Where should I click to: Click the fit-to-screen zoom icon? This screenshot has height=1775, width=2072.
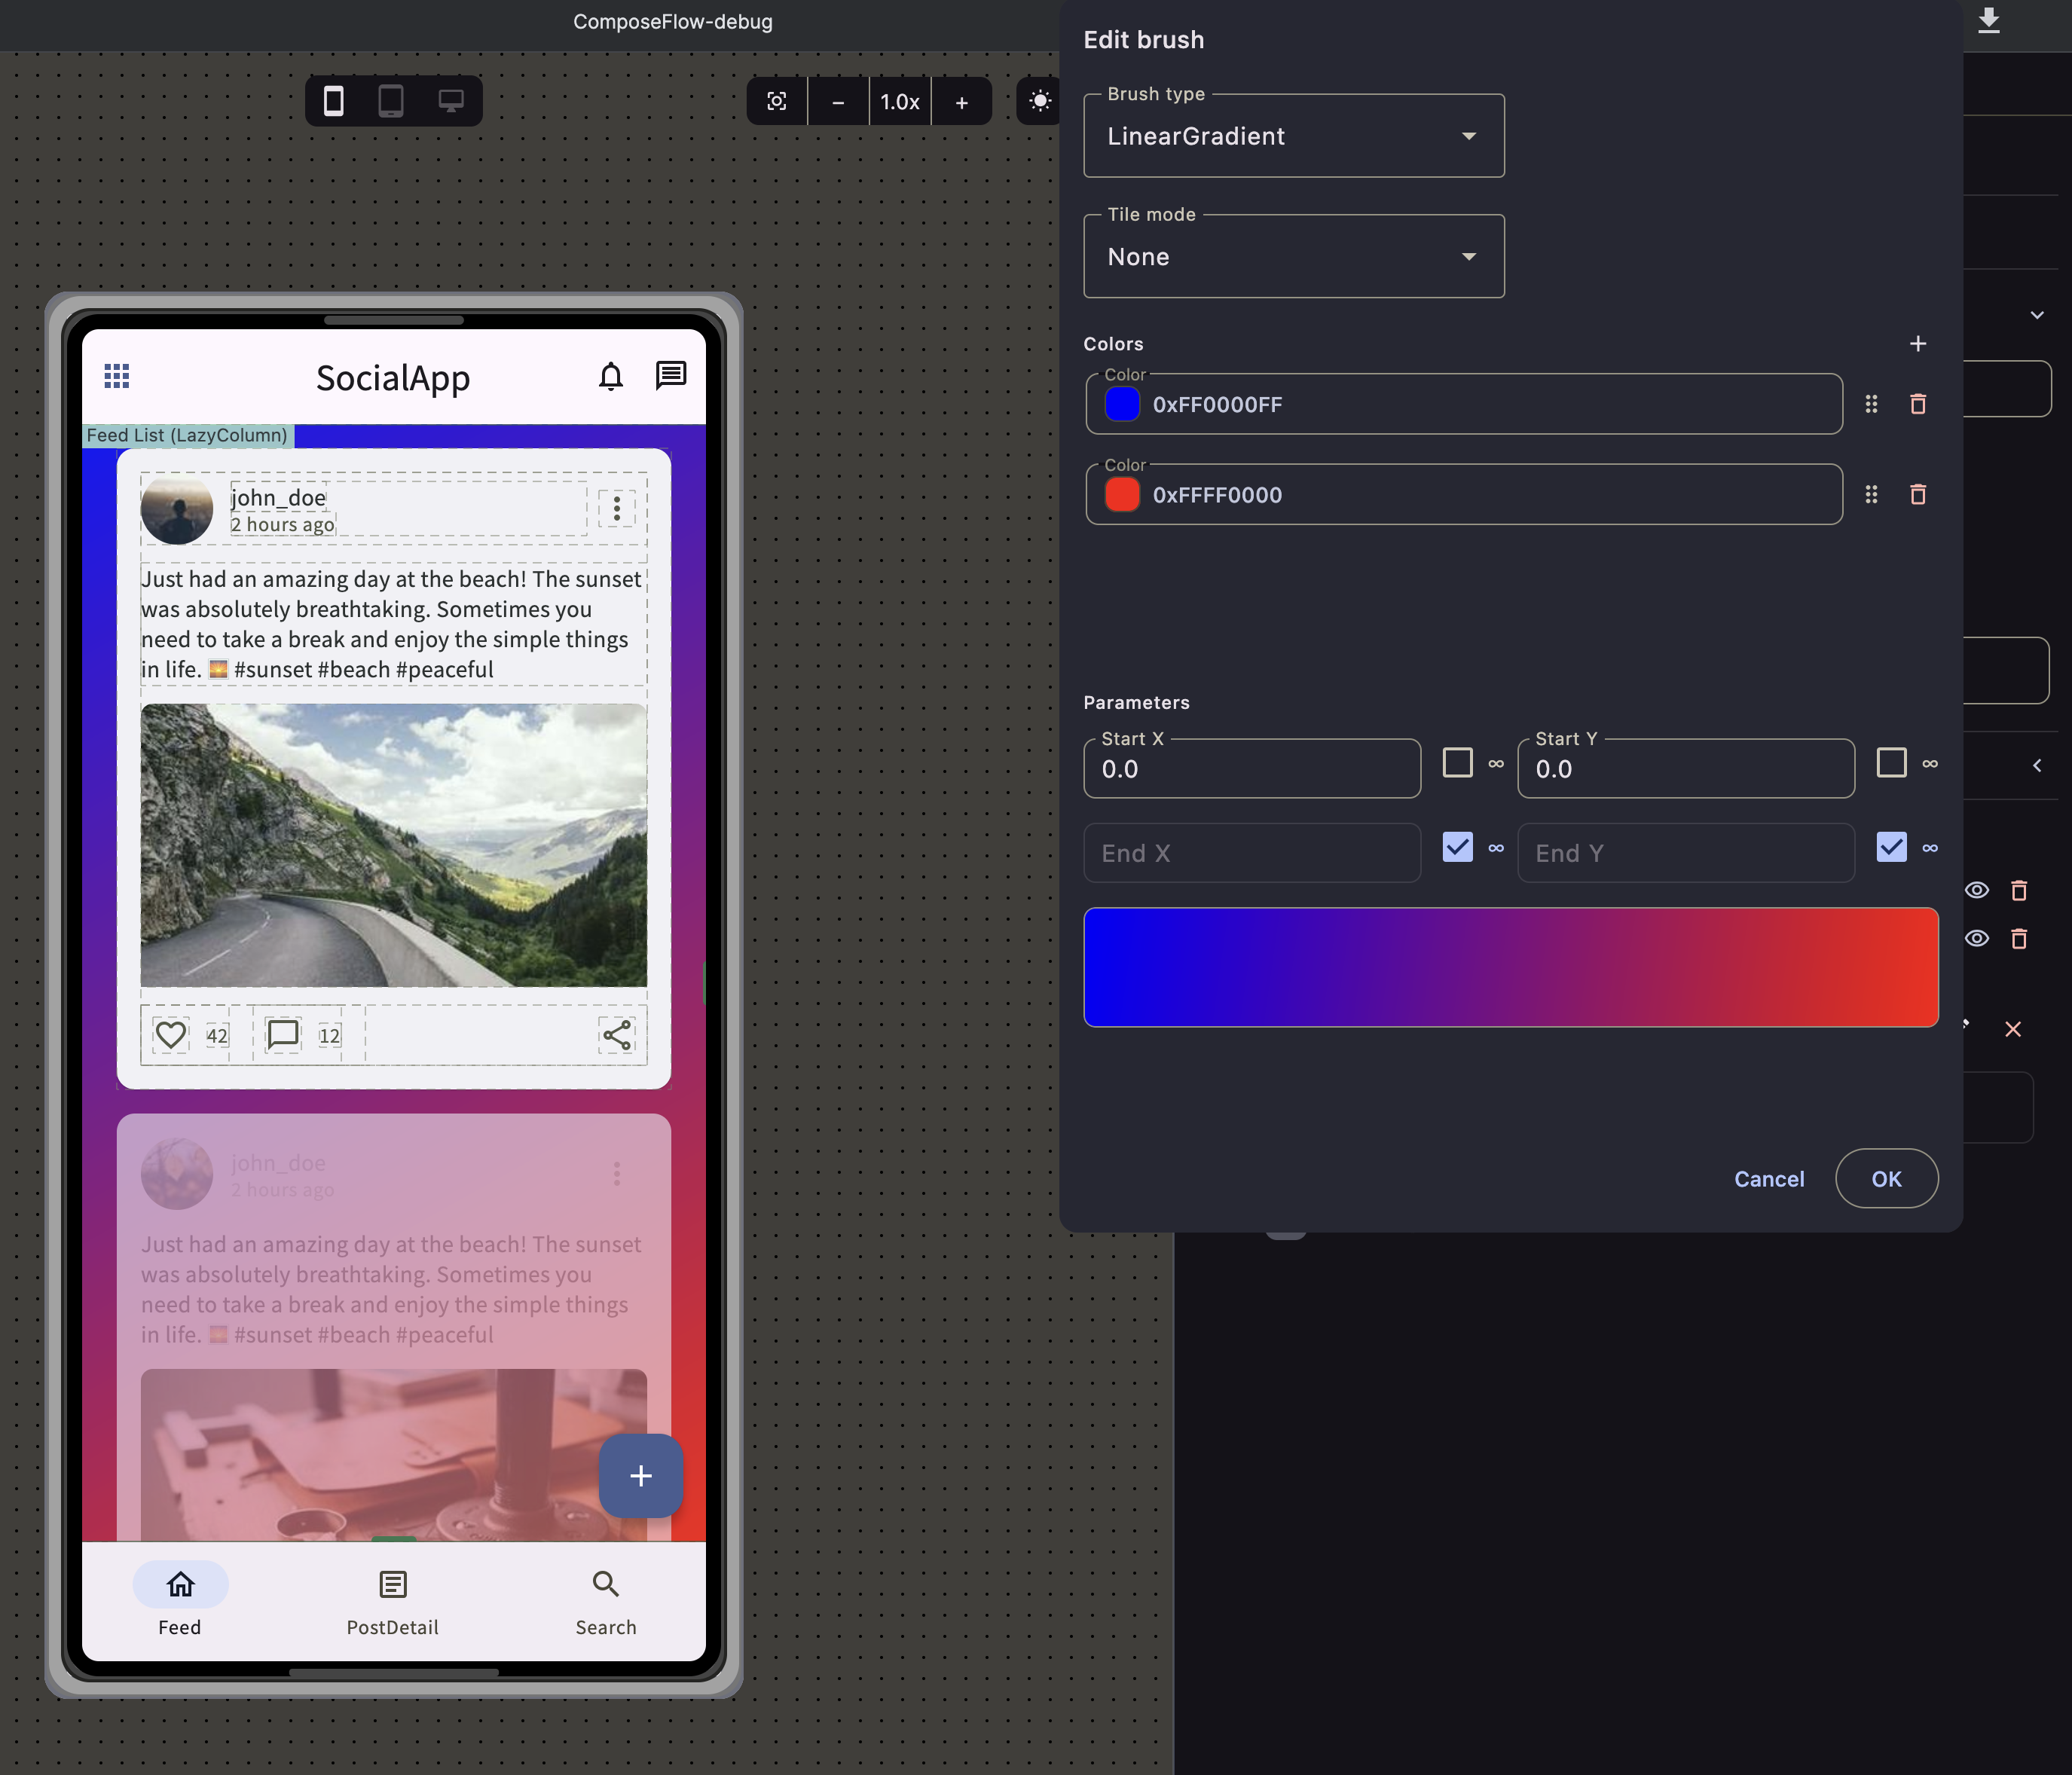[x=777, y=101]
